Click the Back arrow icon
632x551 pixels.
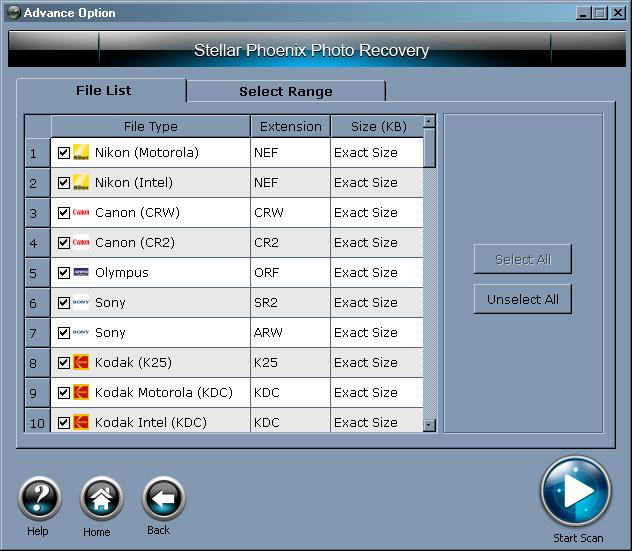163,497
